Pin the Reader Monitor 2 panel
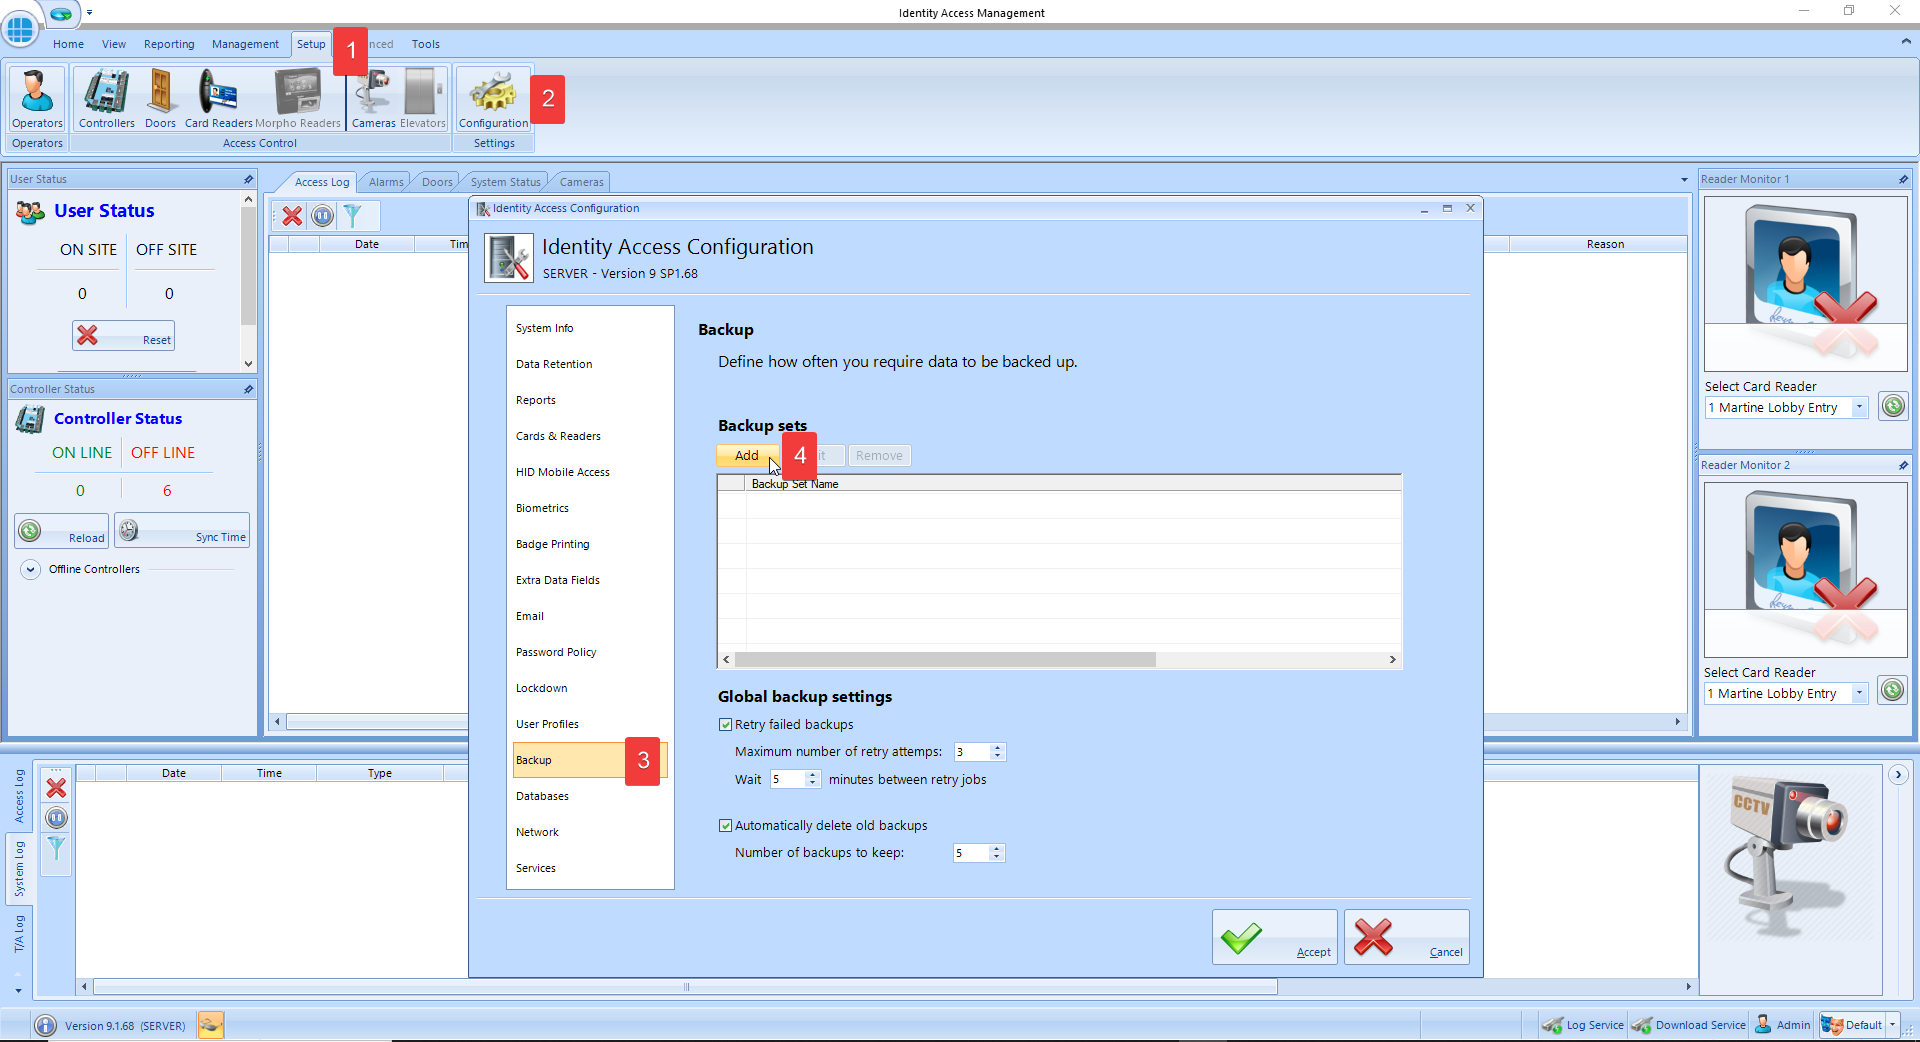Viewport: 1920px width, 1042px height. pyautogui.click(x=1903, y=465)
